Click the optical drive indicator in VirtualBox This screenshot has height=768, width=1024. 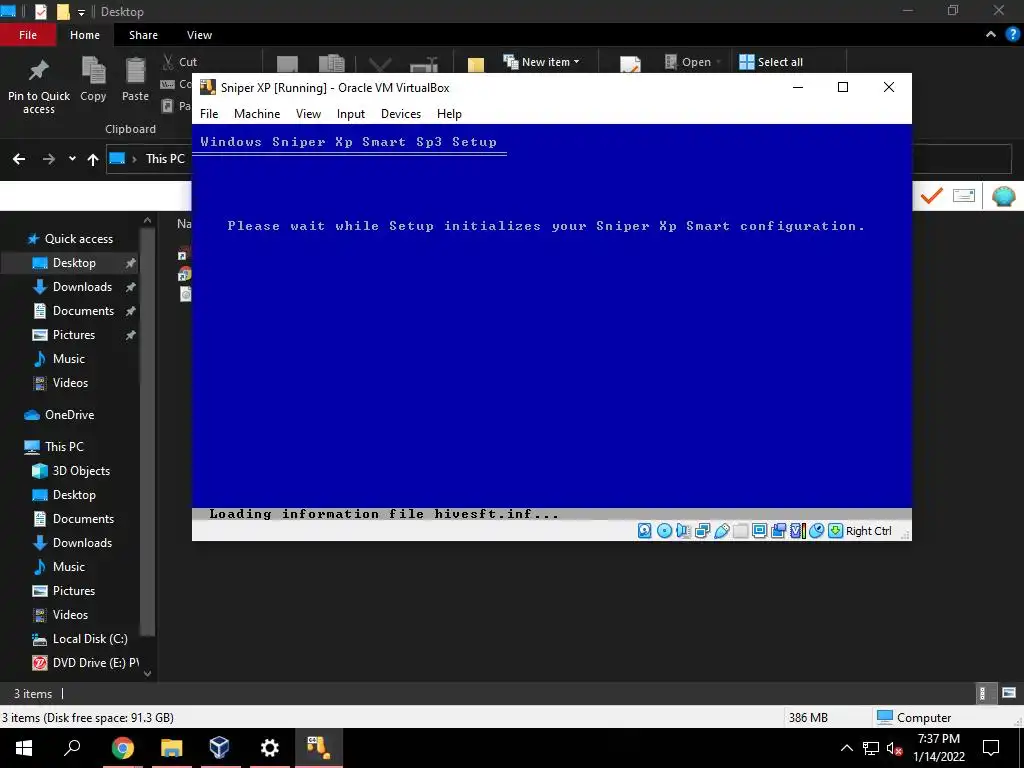tap(664, 531)
